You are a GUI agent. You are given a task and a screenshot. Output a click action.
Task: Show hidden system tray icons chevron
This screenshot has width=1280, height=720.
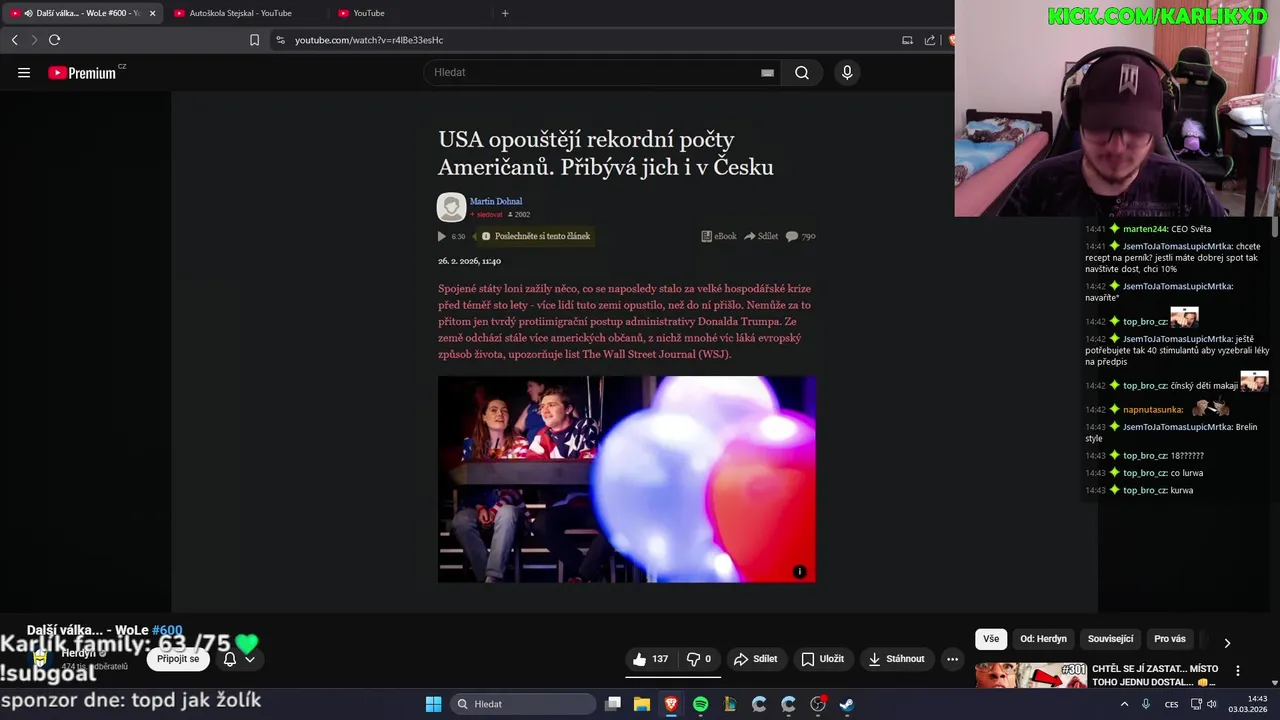click(x=1124, y=704)
